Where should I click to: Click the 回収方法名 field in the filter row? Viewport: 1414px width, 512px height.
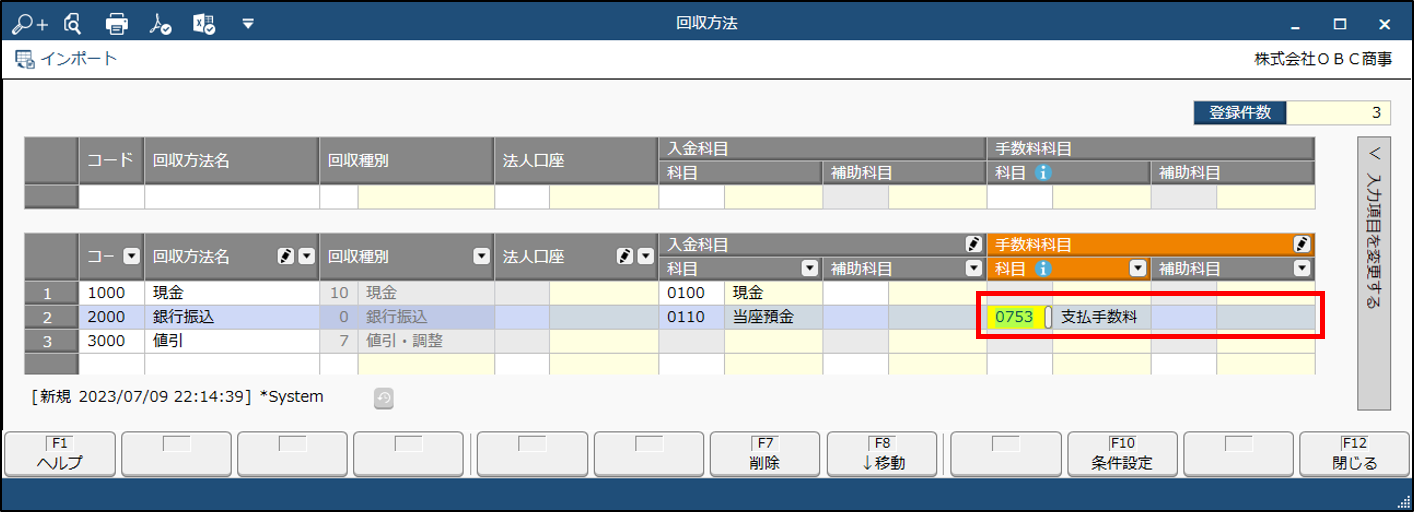(232, 196)
